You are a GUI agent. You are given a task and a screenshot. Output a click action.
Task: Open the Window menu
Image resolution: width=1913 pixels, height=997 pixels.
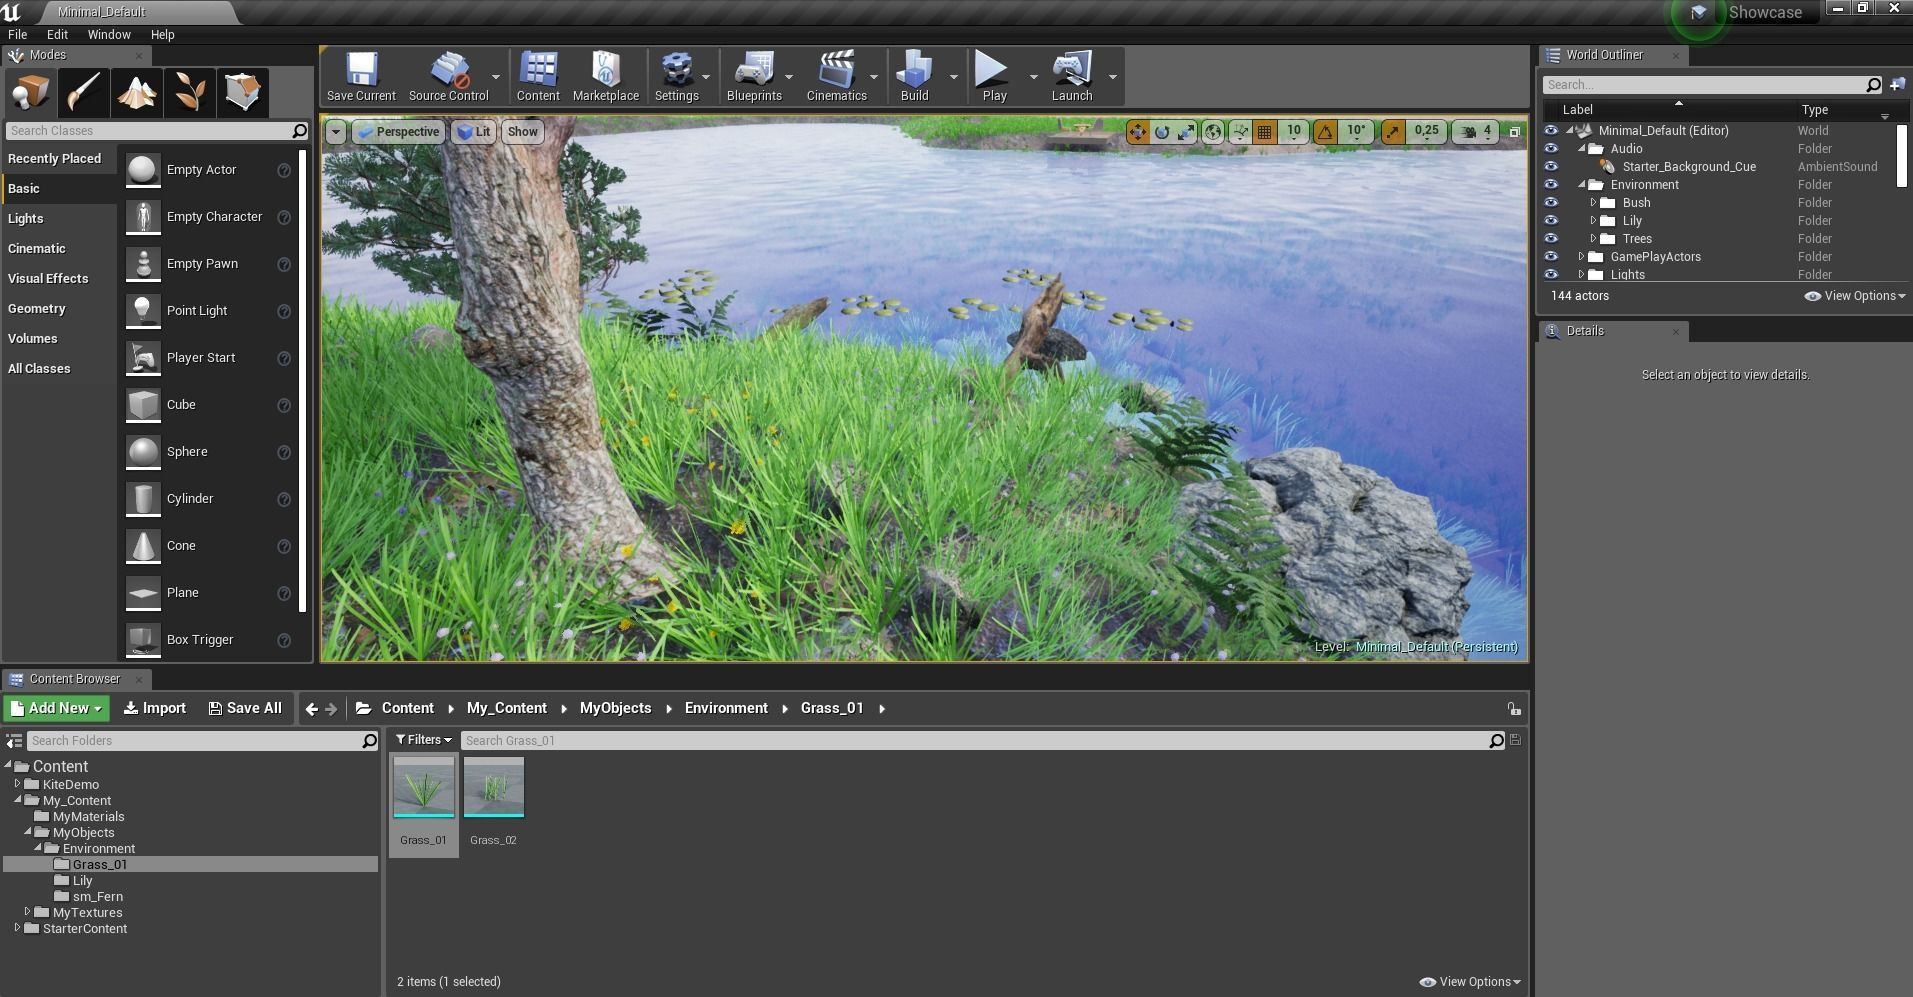click(x=109, y=34)
